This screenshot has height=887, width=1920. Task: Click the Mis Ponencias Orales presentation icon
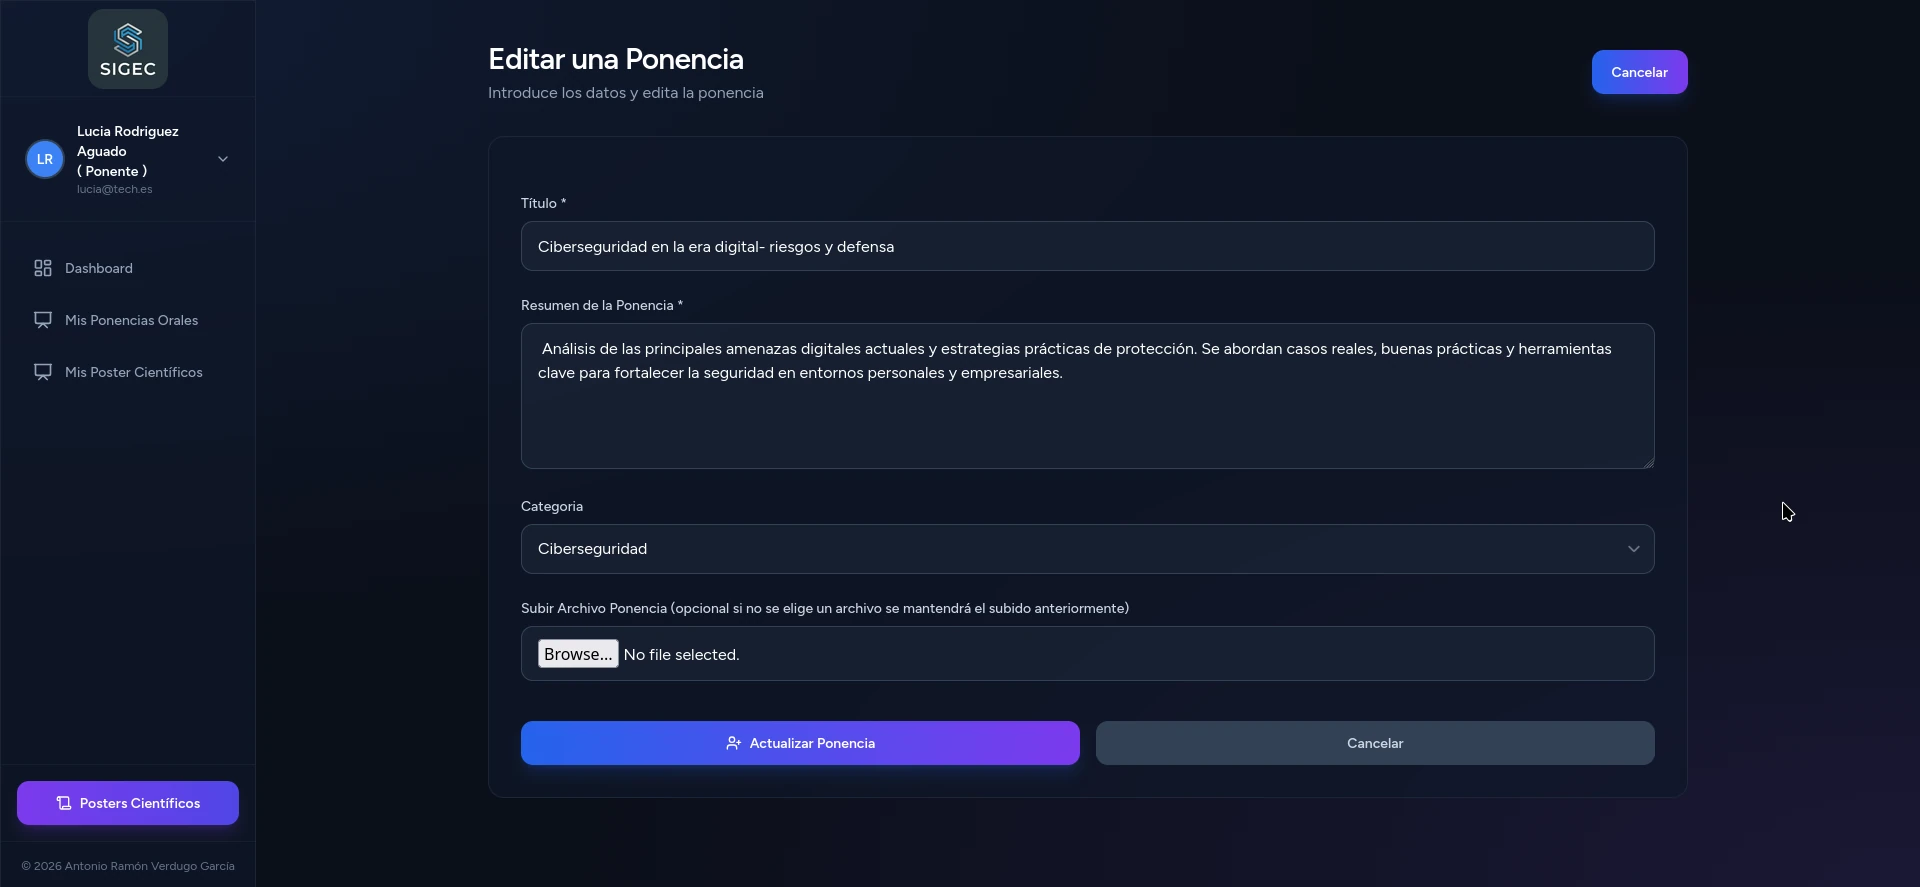(x=43, y=320)
